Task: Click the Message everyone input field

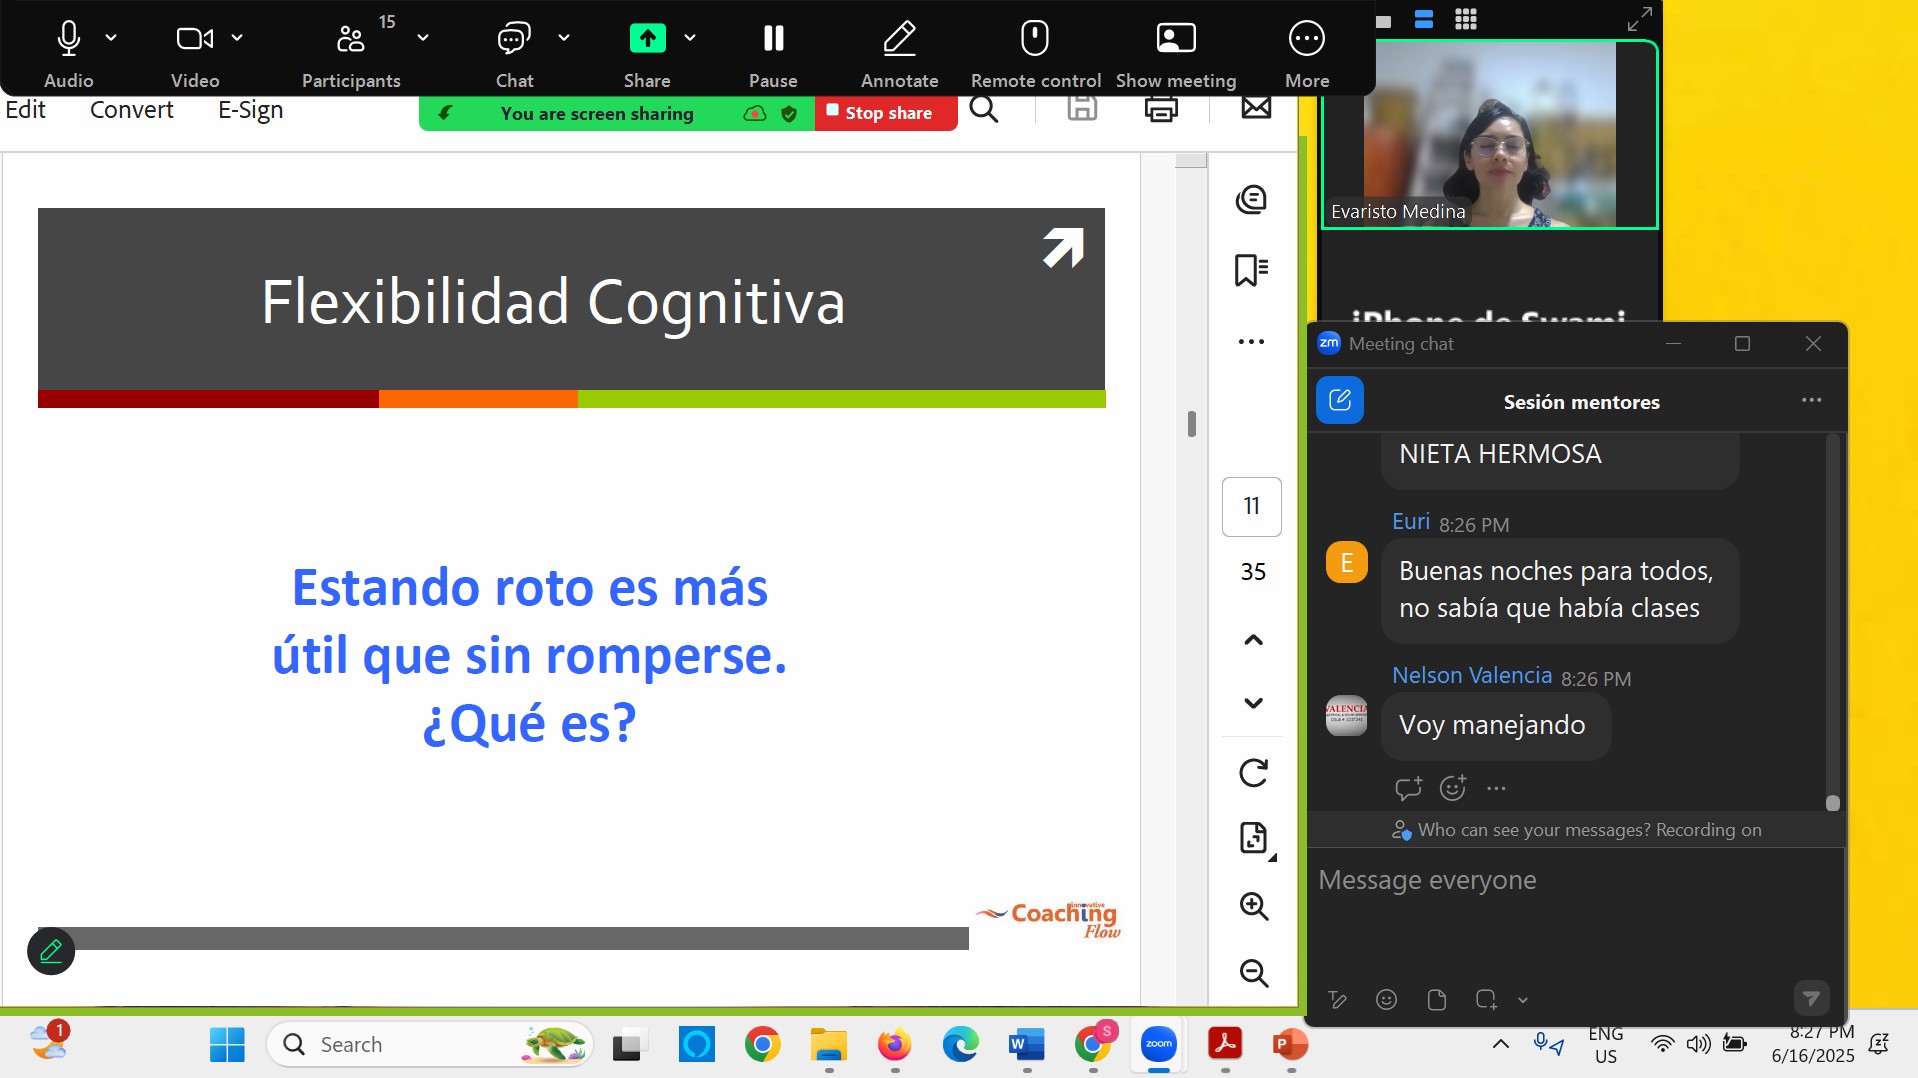Action: tap(1575, 881)
